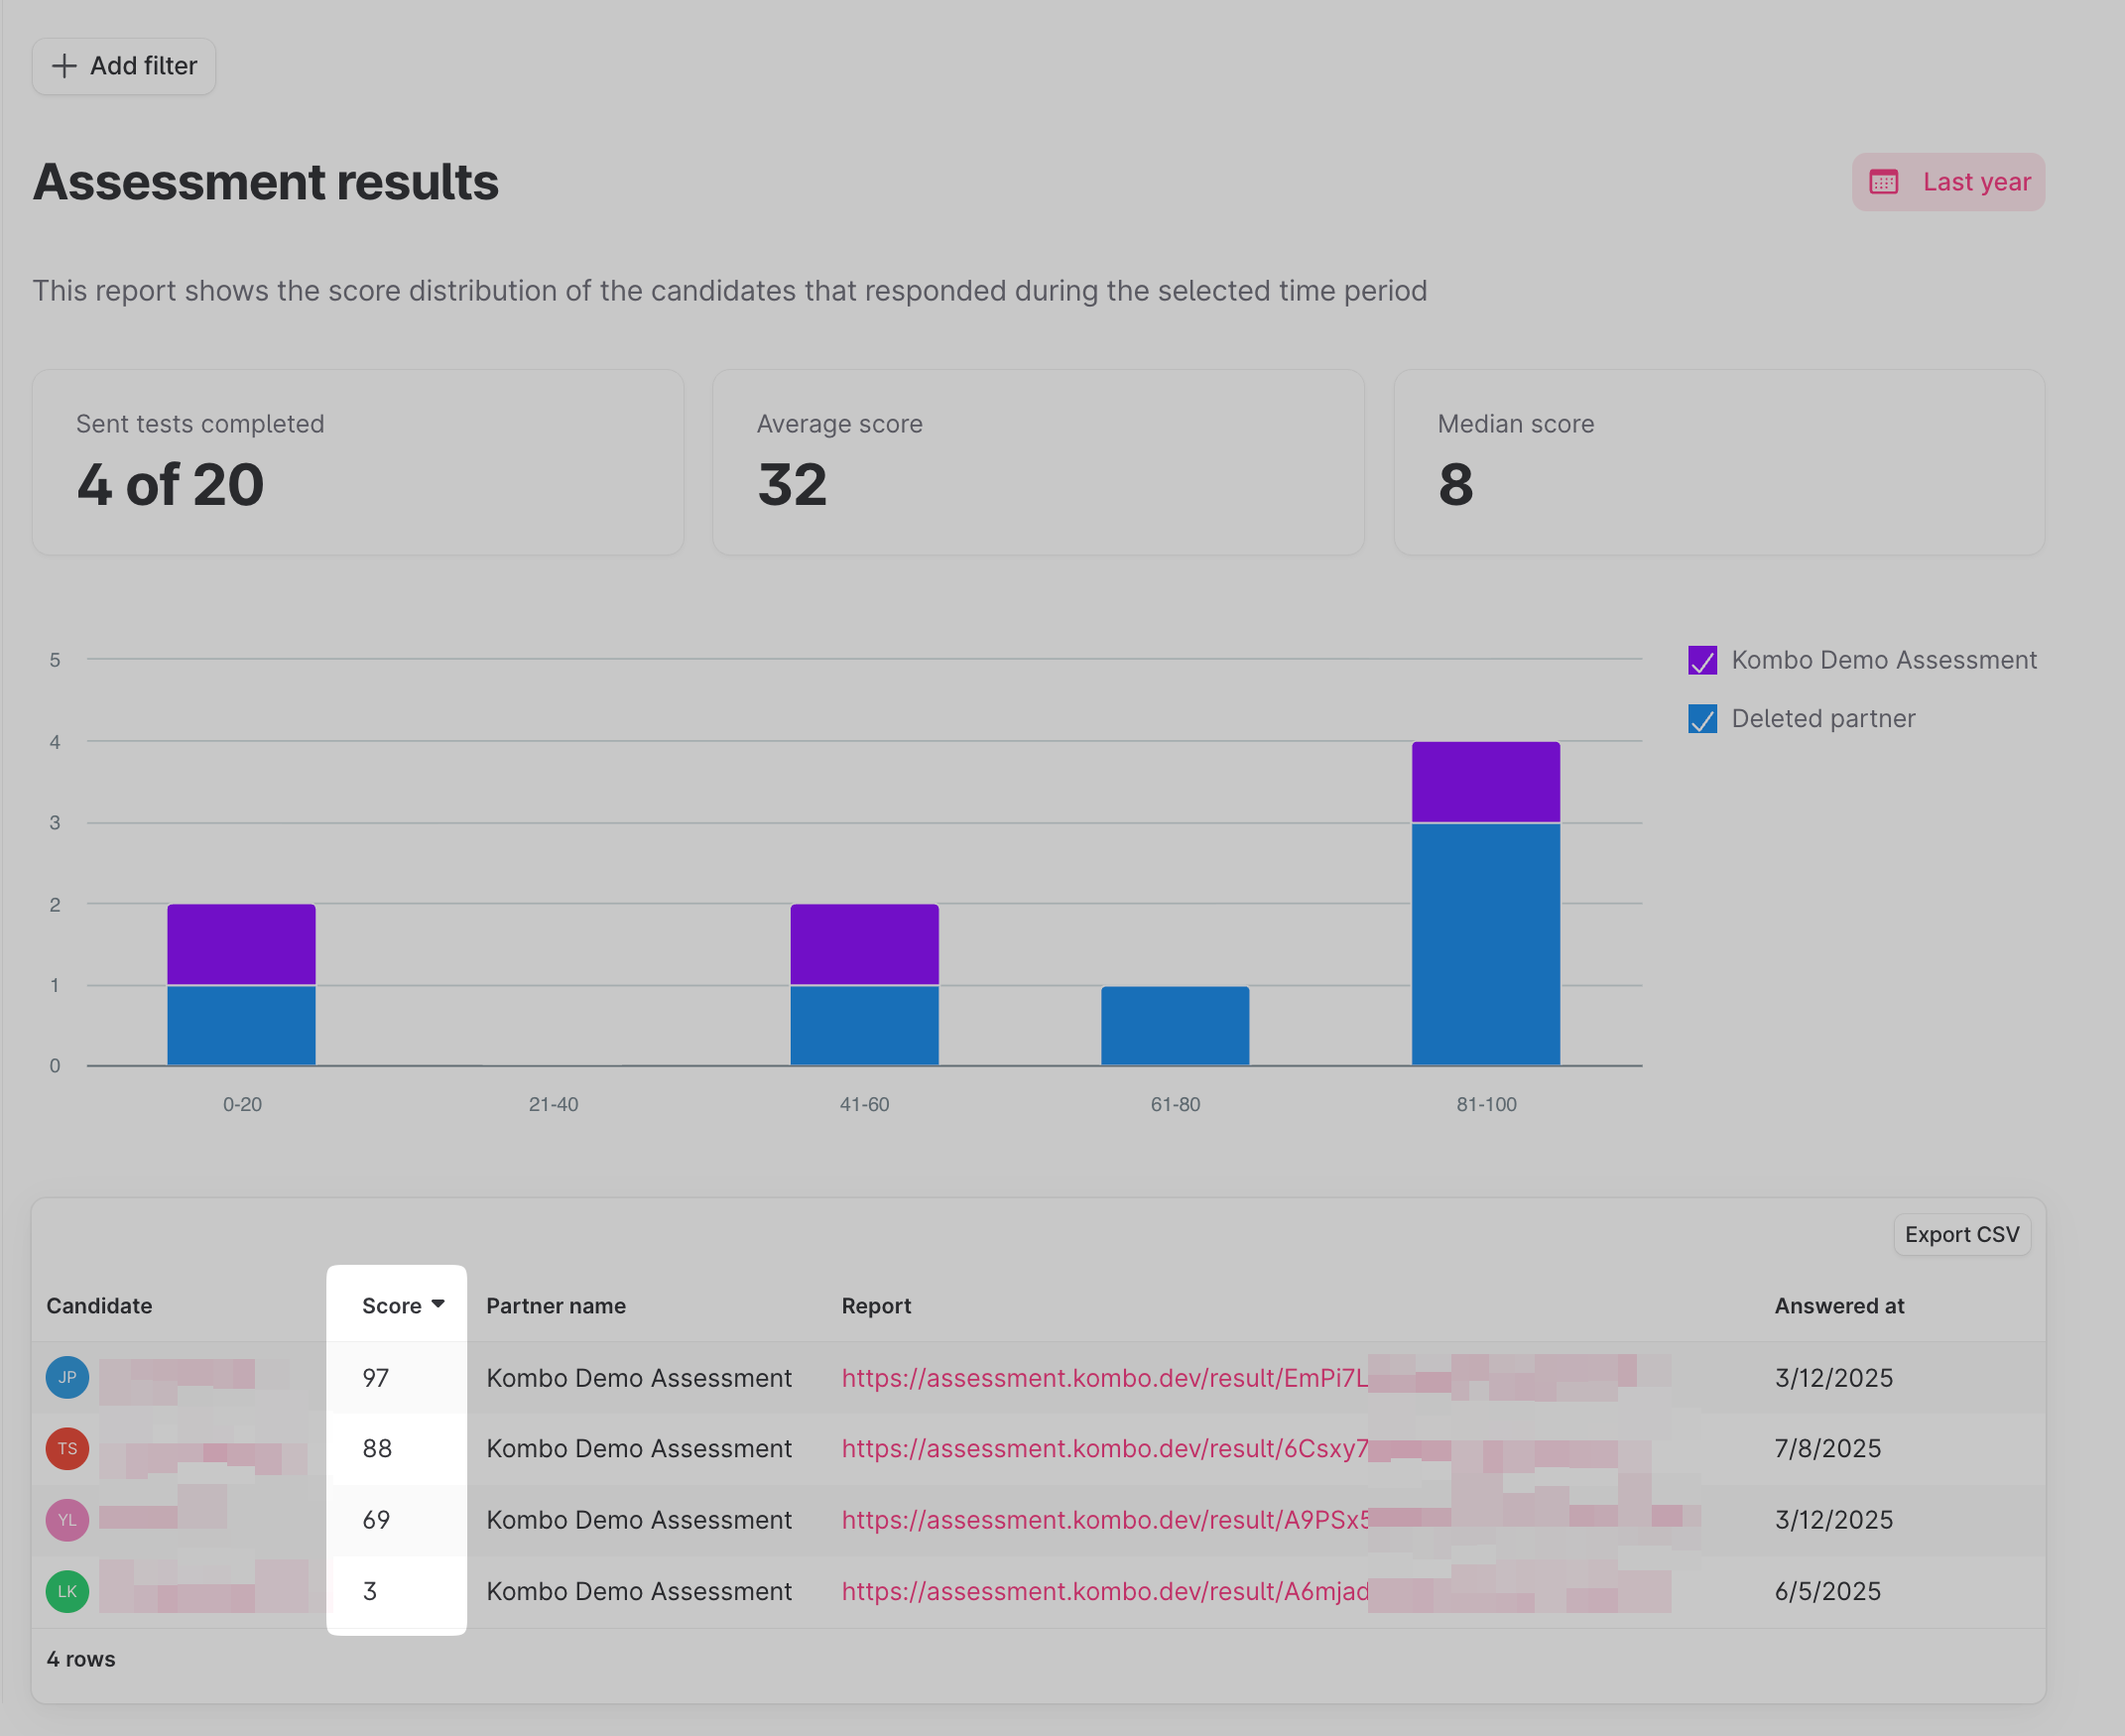
Task: Click the Median score card
Action: click(x=1718, y=462)
